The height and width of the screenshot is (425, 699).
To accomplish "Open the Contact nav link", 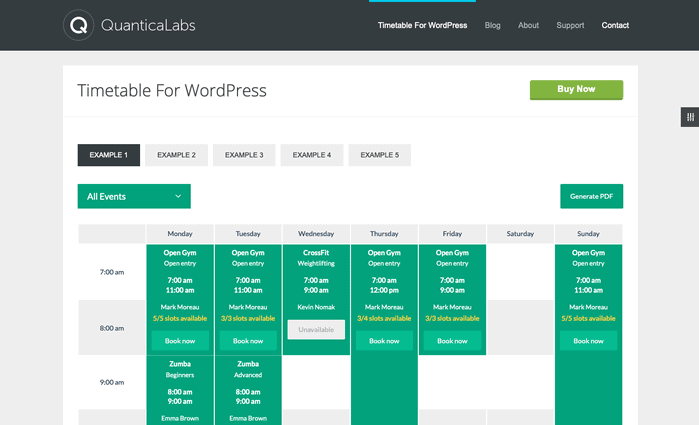I will click(x=615, y=25).
